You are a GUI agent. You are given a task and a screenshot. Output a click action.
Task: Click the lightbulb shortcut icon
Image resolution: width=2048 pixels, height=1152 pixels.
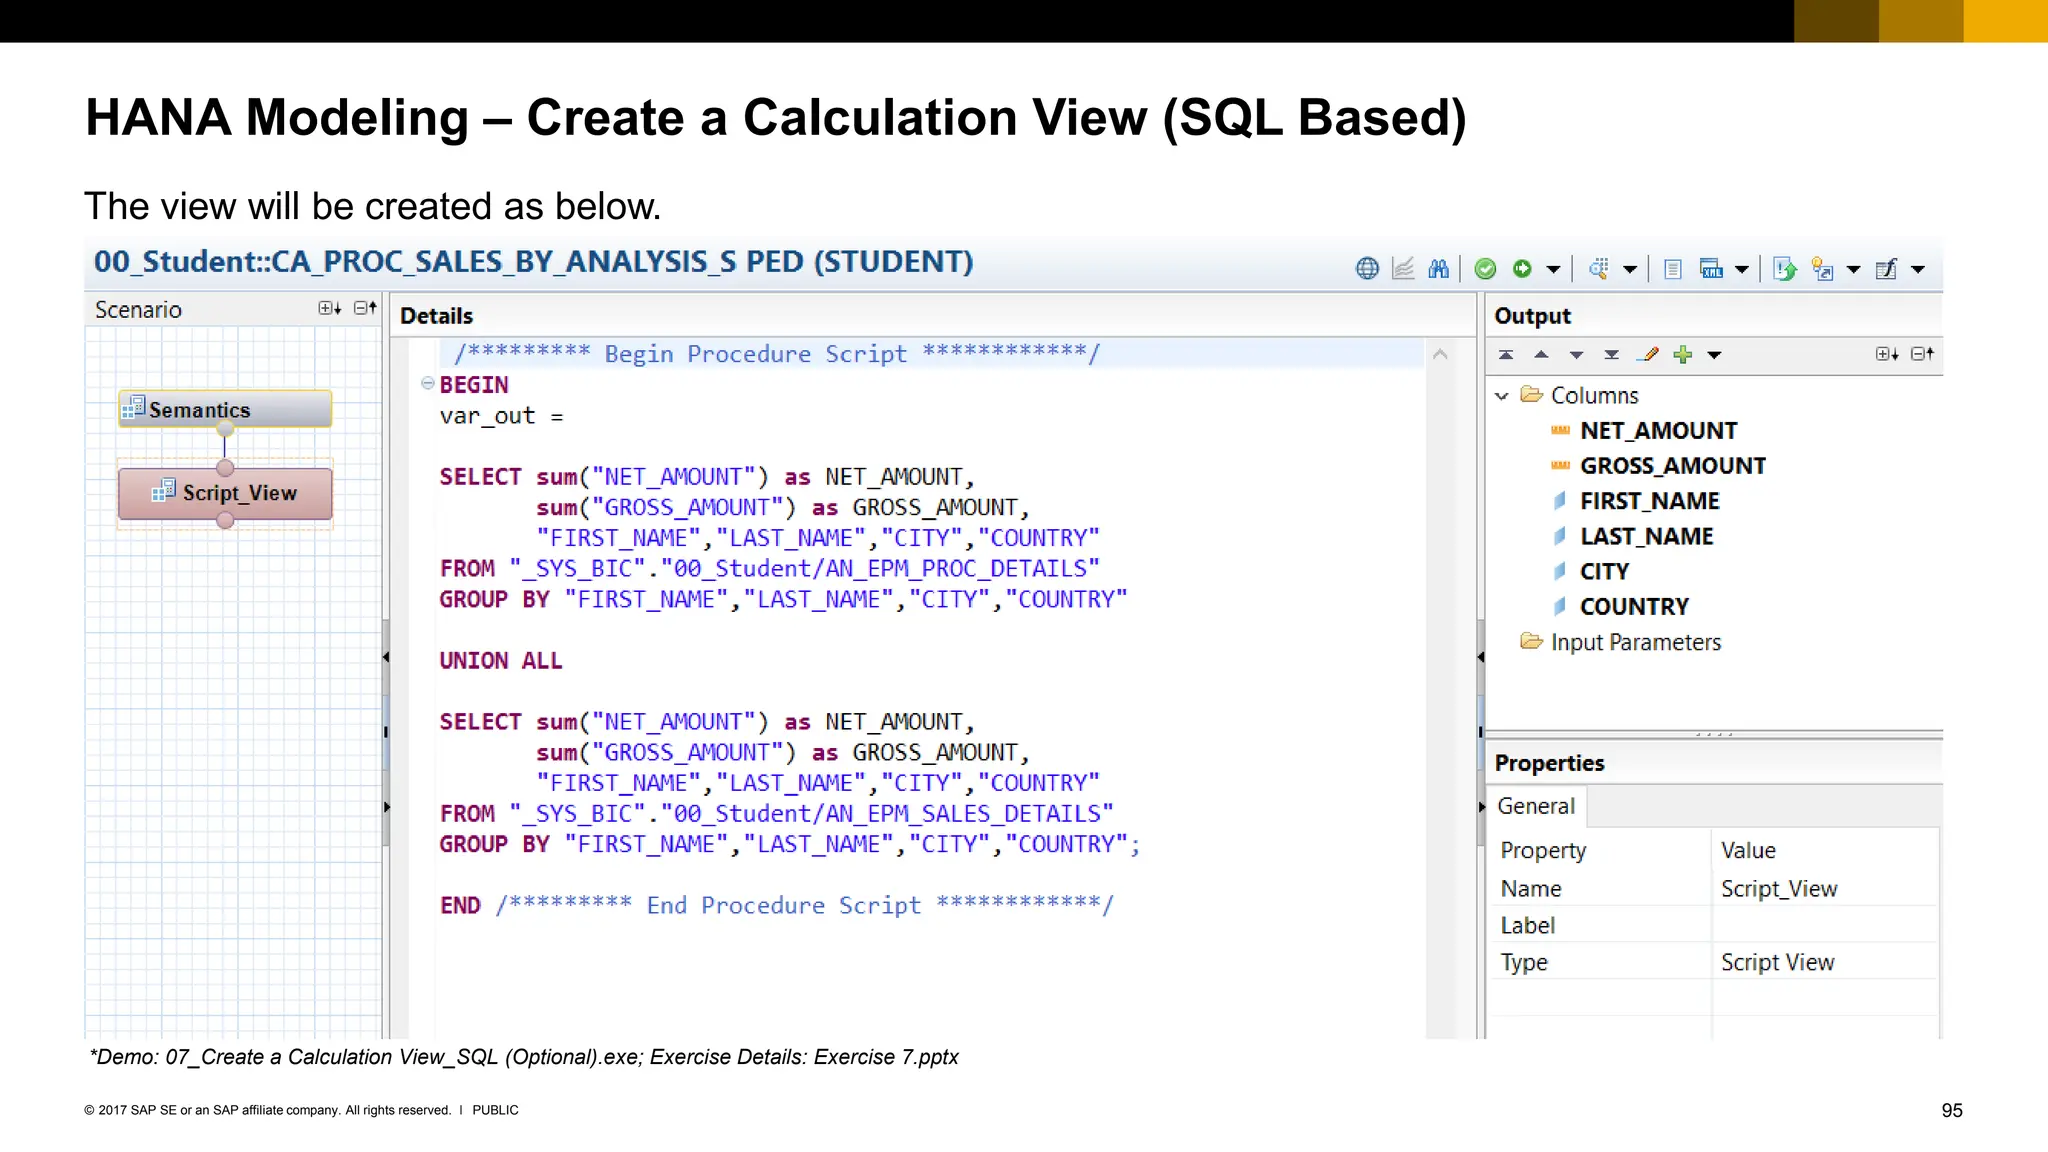point(1823,269)
